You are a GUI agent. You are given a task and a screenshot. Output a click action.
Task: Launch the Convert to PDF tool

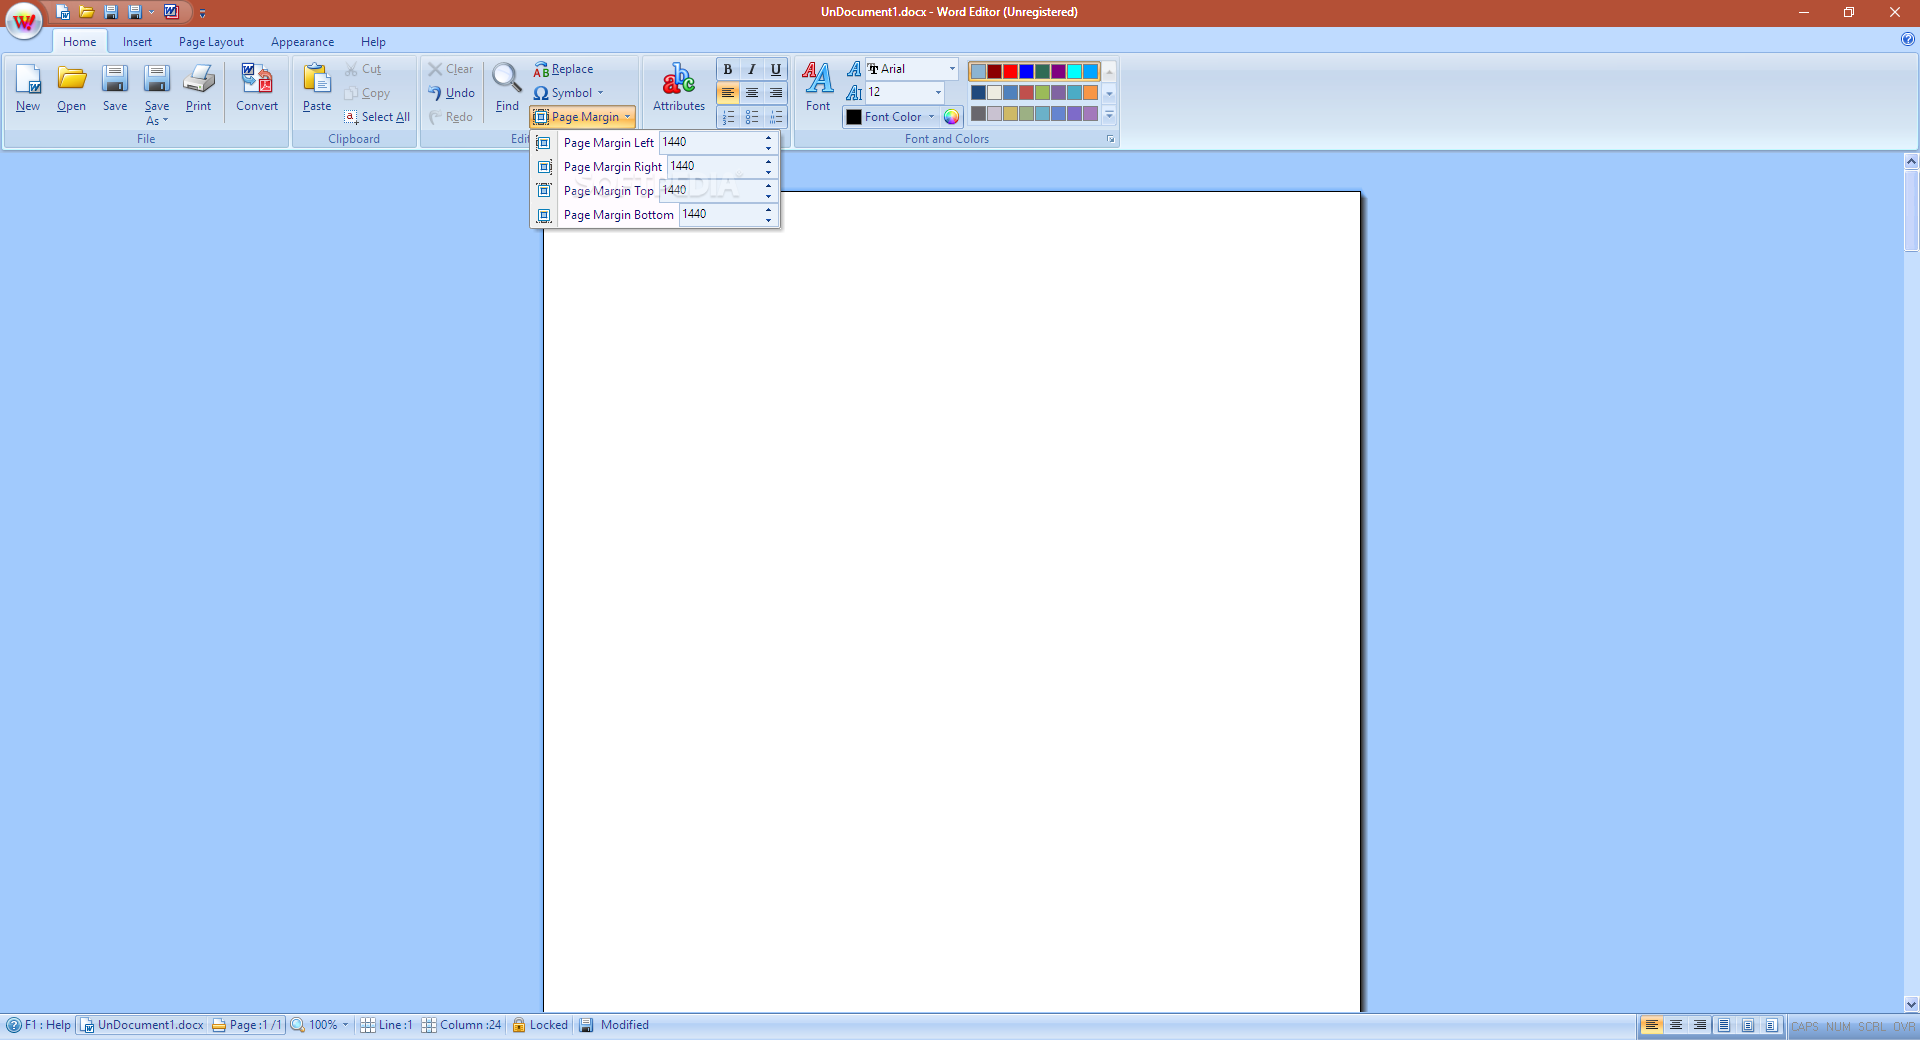pos(257,88)
